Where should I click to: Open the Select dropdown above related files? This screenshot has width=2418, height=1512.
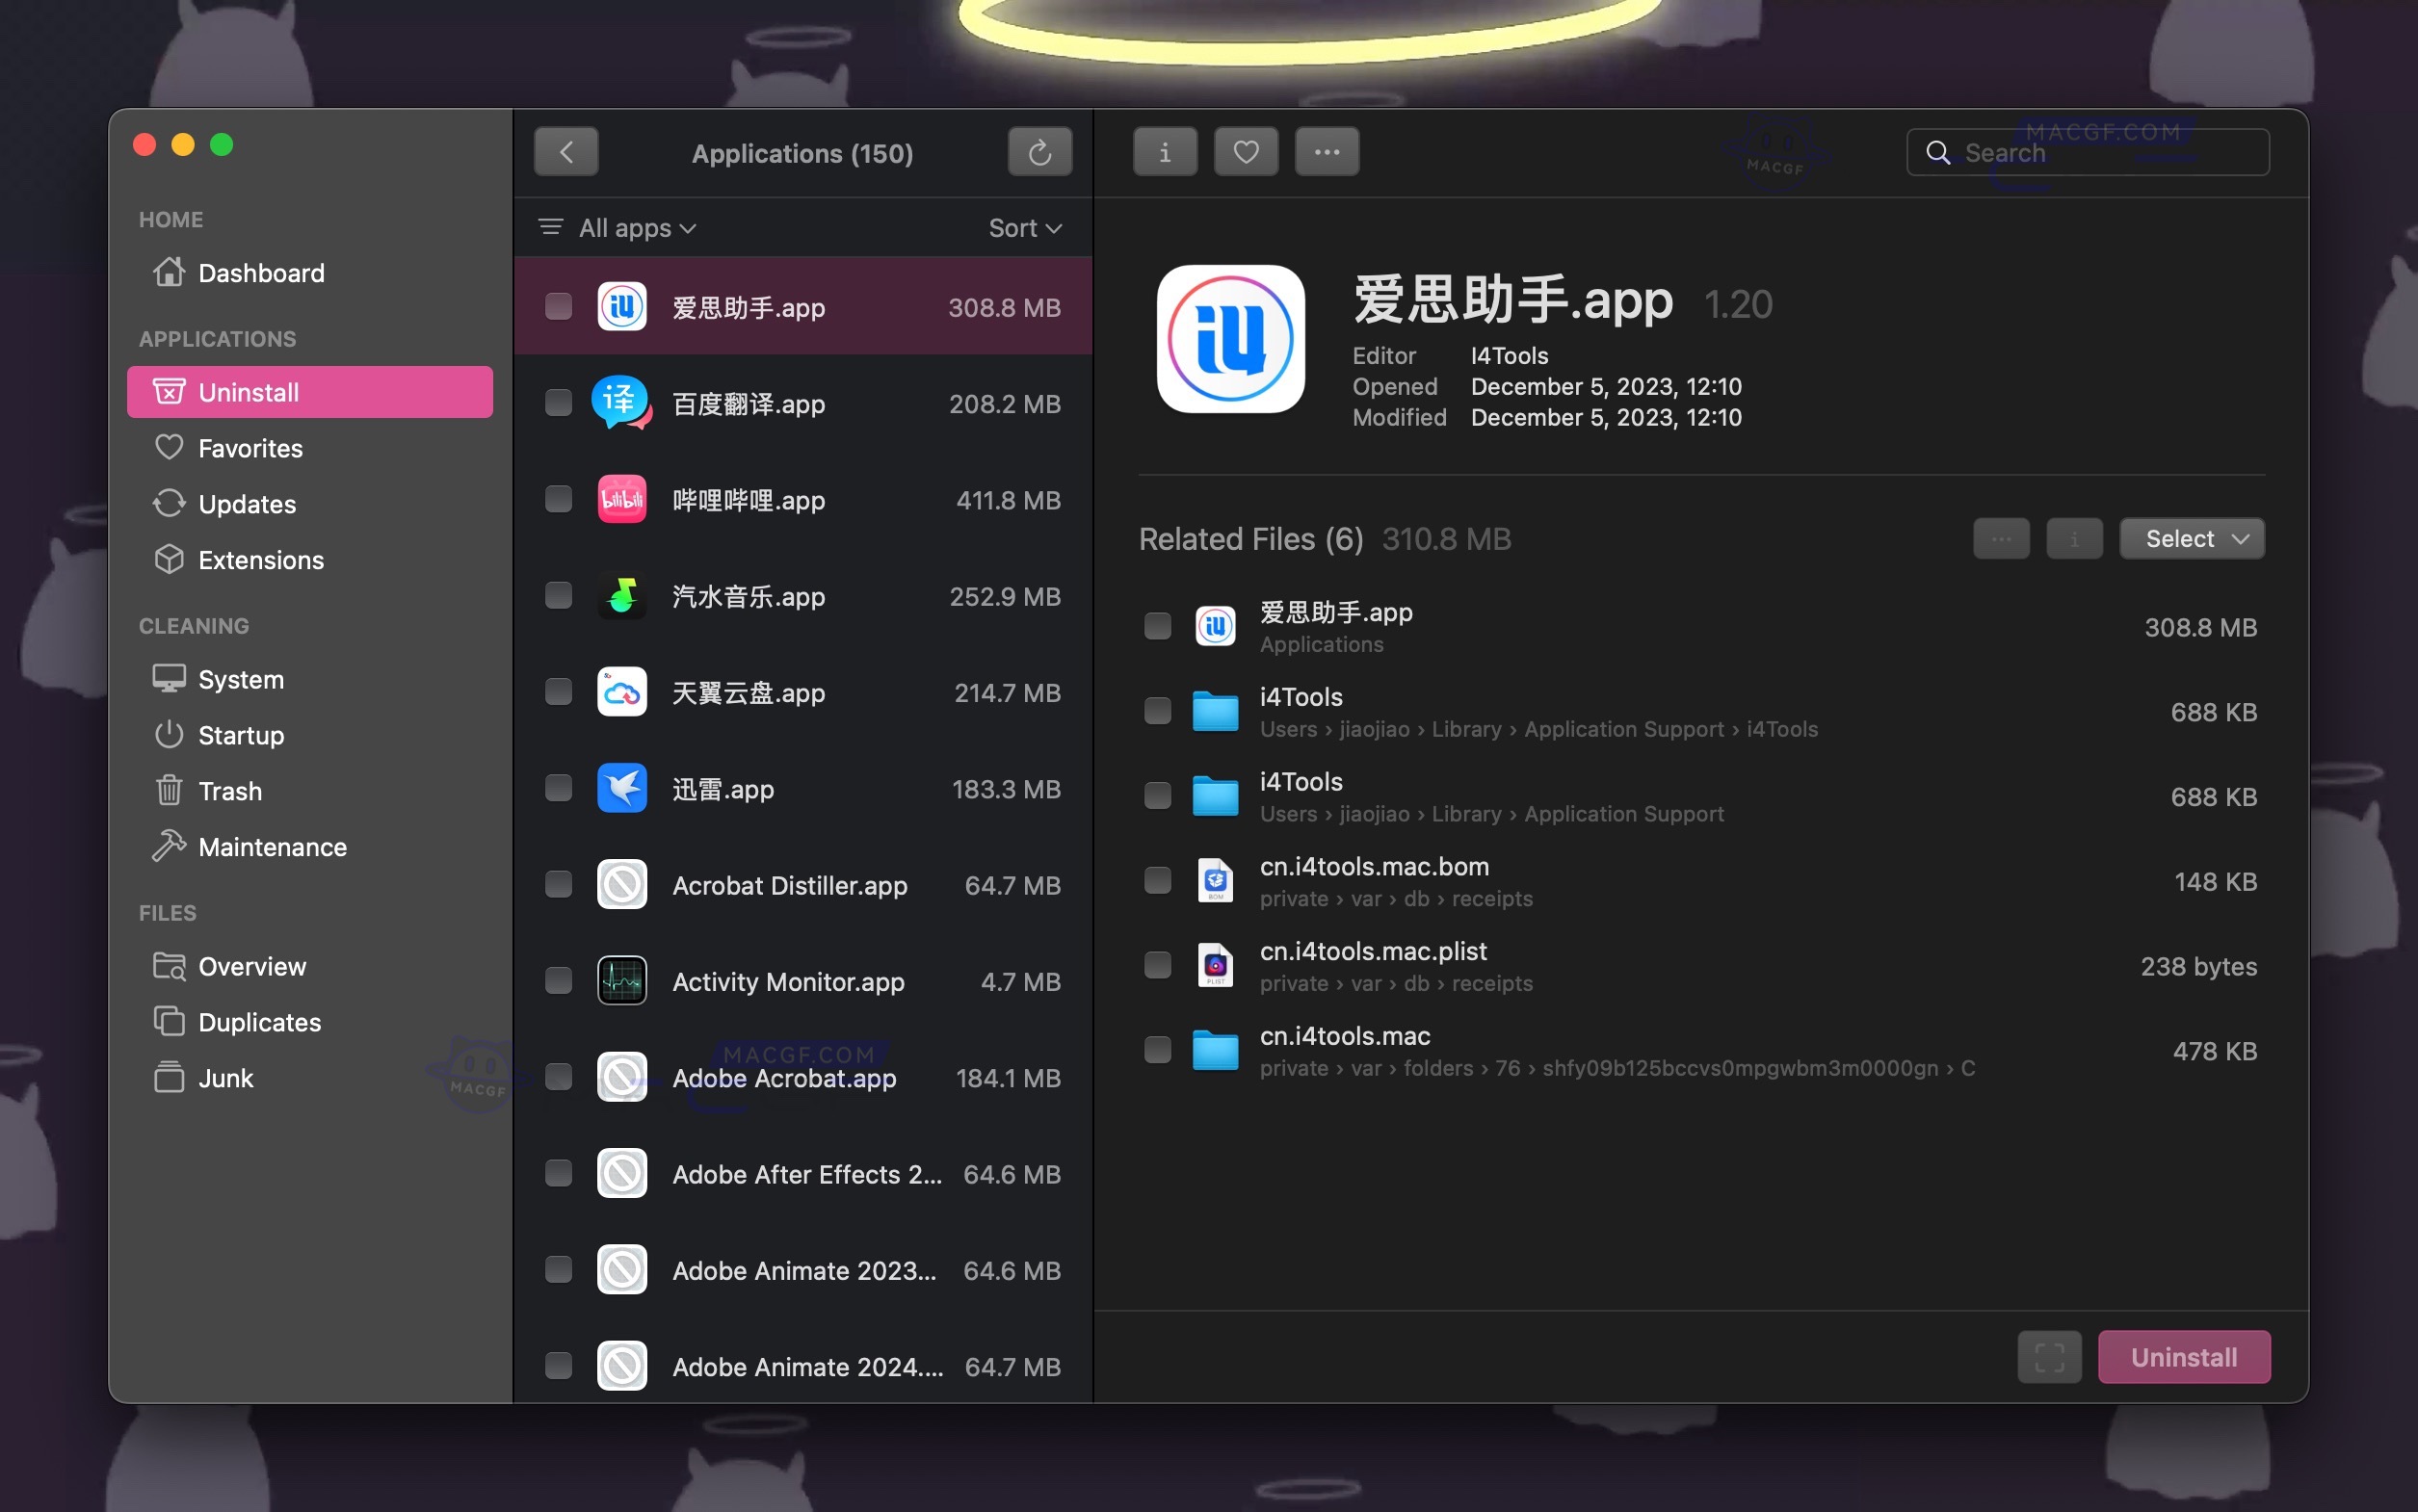click(x=2190, y=538)
